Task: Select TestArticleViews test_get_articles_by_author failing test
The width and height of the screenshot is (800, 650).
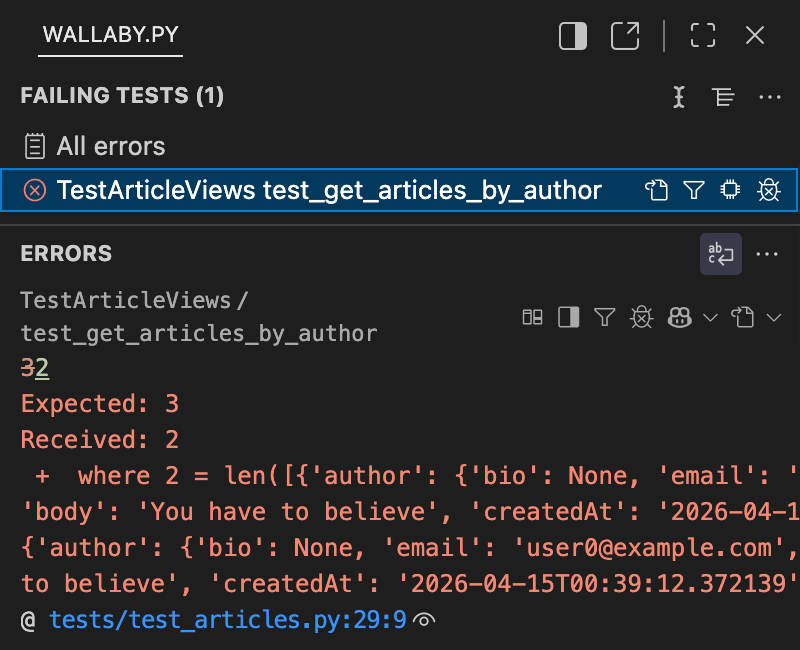Action: (399, 190)
